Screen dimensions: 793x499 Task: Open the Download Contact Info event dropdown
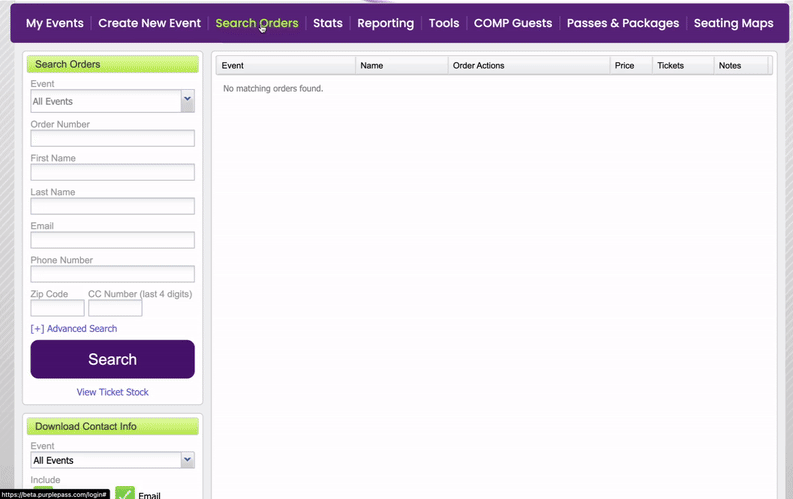[112, 460]
